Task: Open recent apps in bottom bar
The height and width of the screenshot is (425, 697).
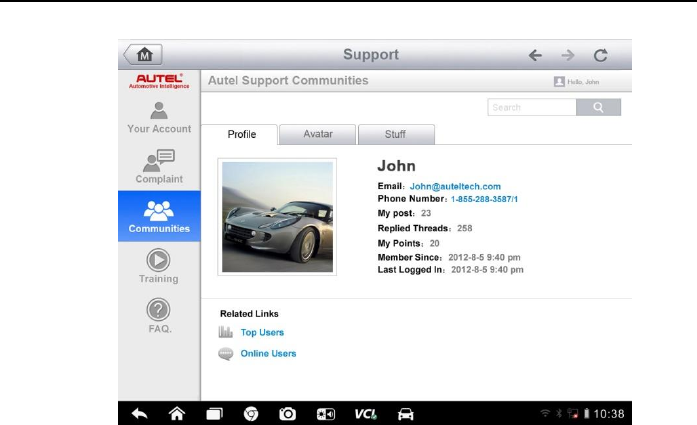Action: point(214,414)
